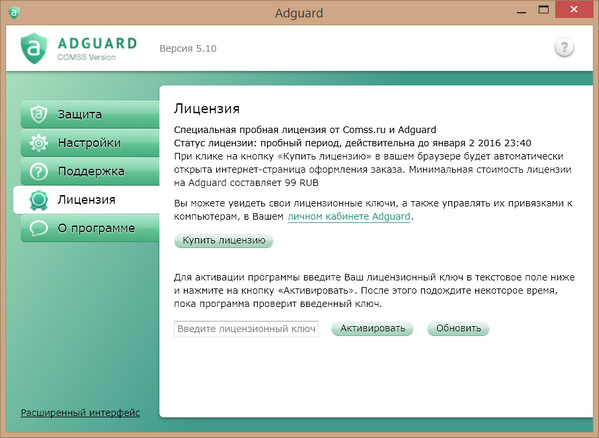Open help via round question mark button
Screen dimensions: 599x438
coord(564,48)
